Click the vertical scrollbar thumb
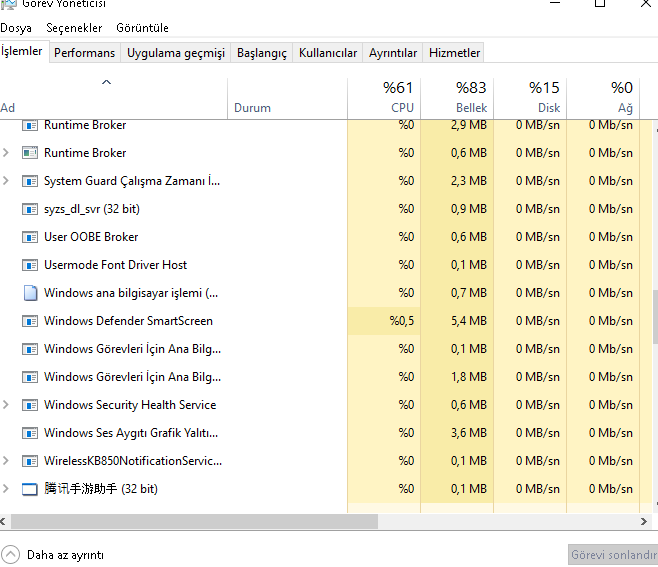 click(x=655, y=317)
